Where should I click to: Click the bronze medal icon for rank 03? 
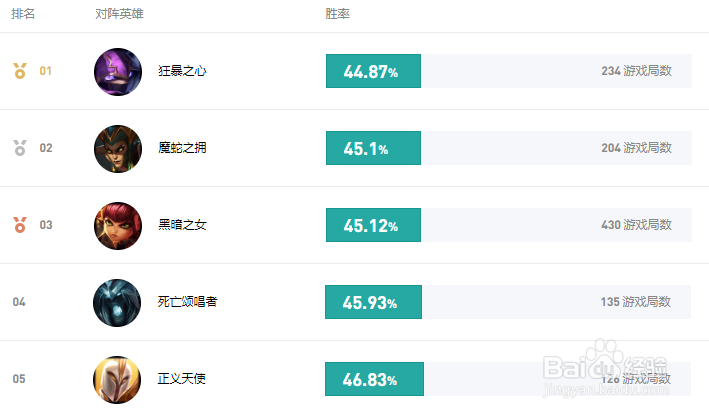tap(20, 225)
